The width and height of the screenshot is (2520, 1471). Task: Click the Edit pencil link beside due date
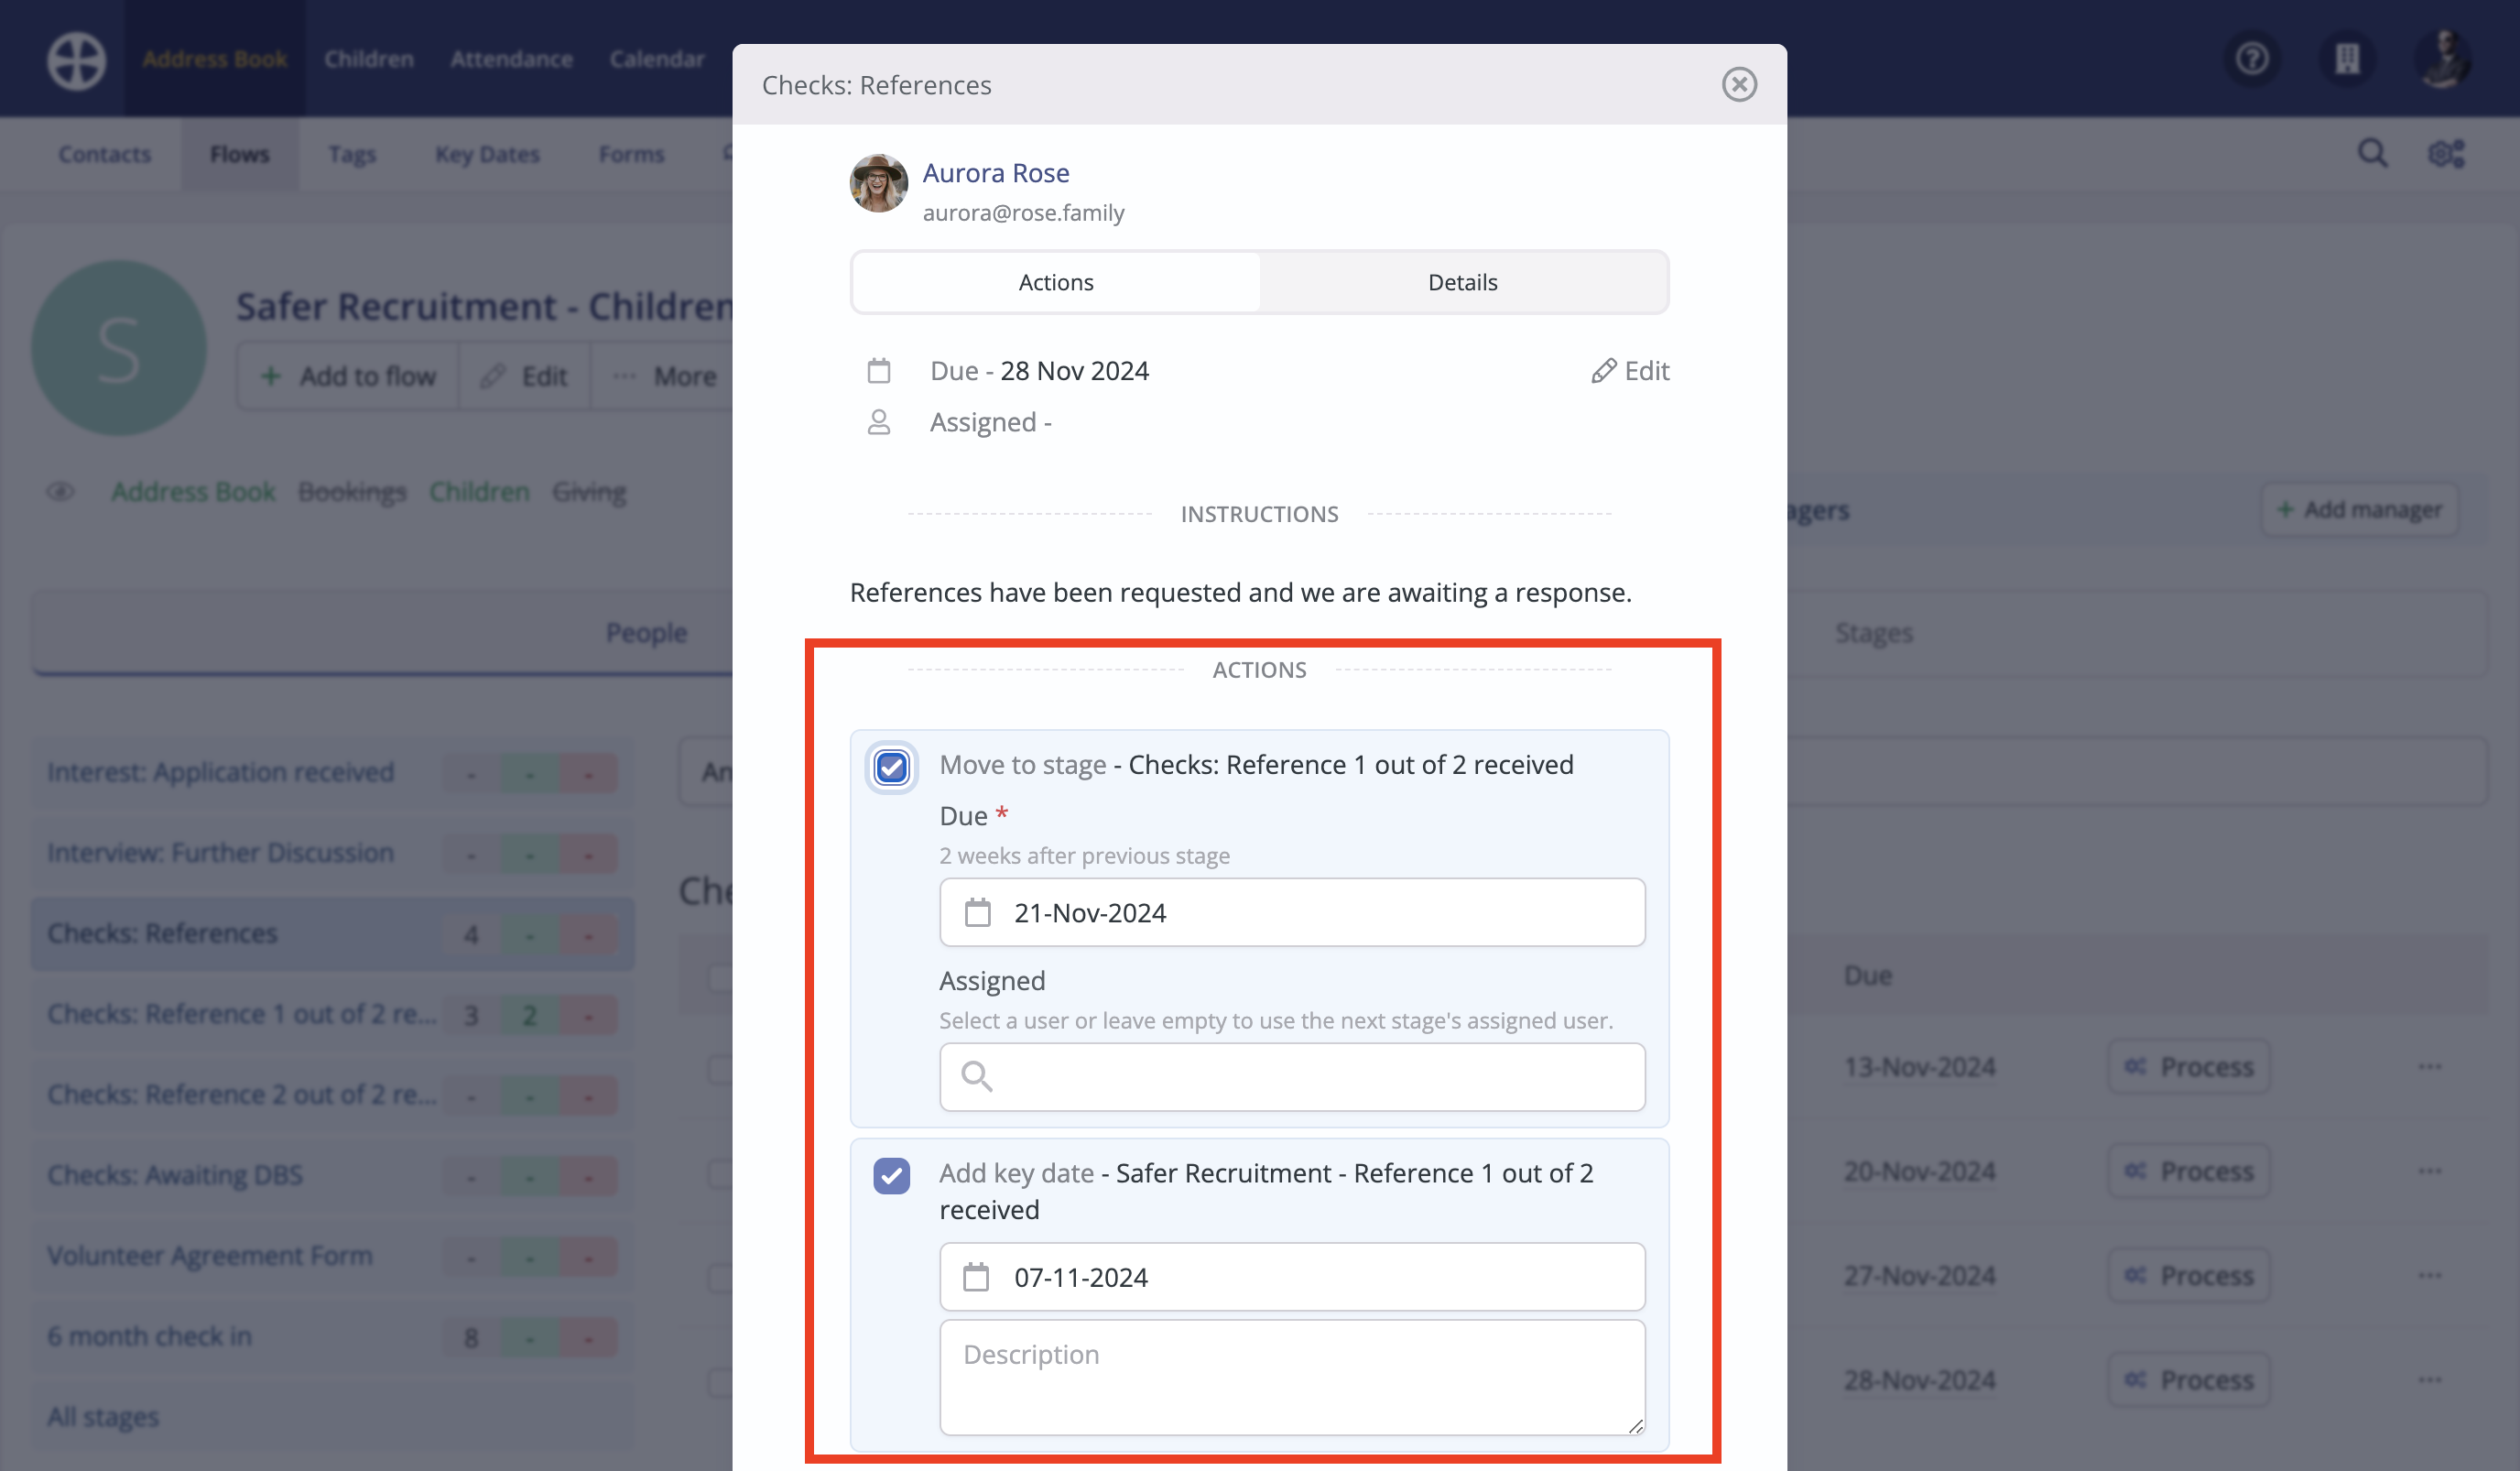tap(1630, 371)
